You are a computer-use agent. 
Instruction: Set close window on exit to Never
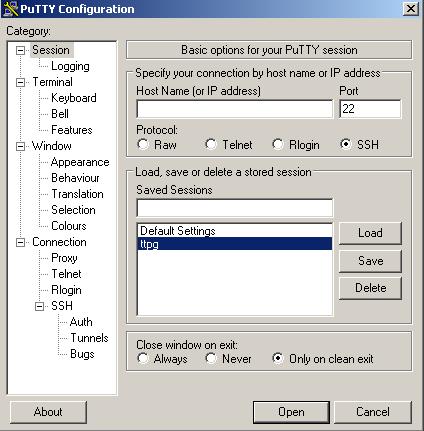211,358
